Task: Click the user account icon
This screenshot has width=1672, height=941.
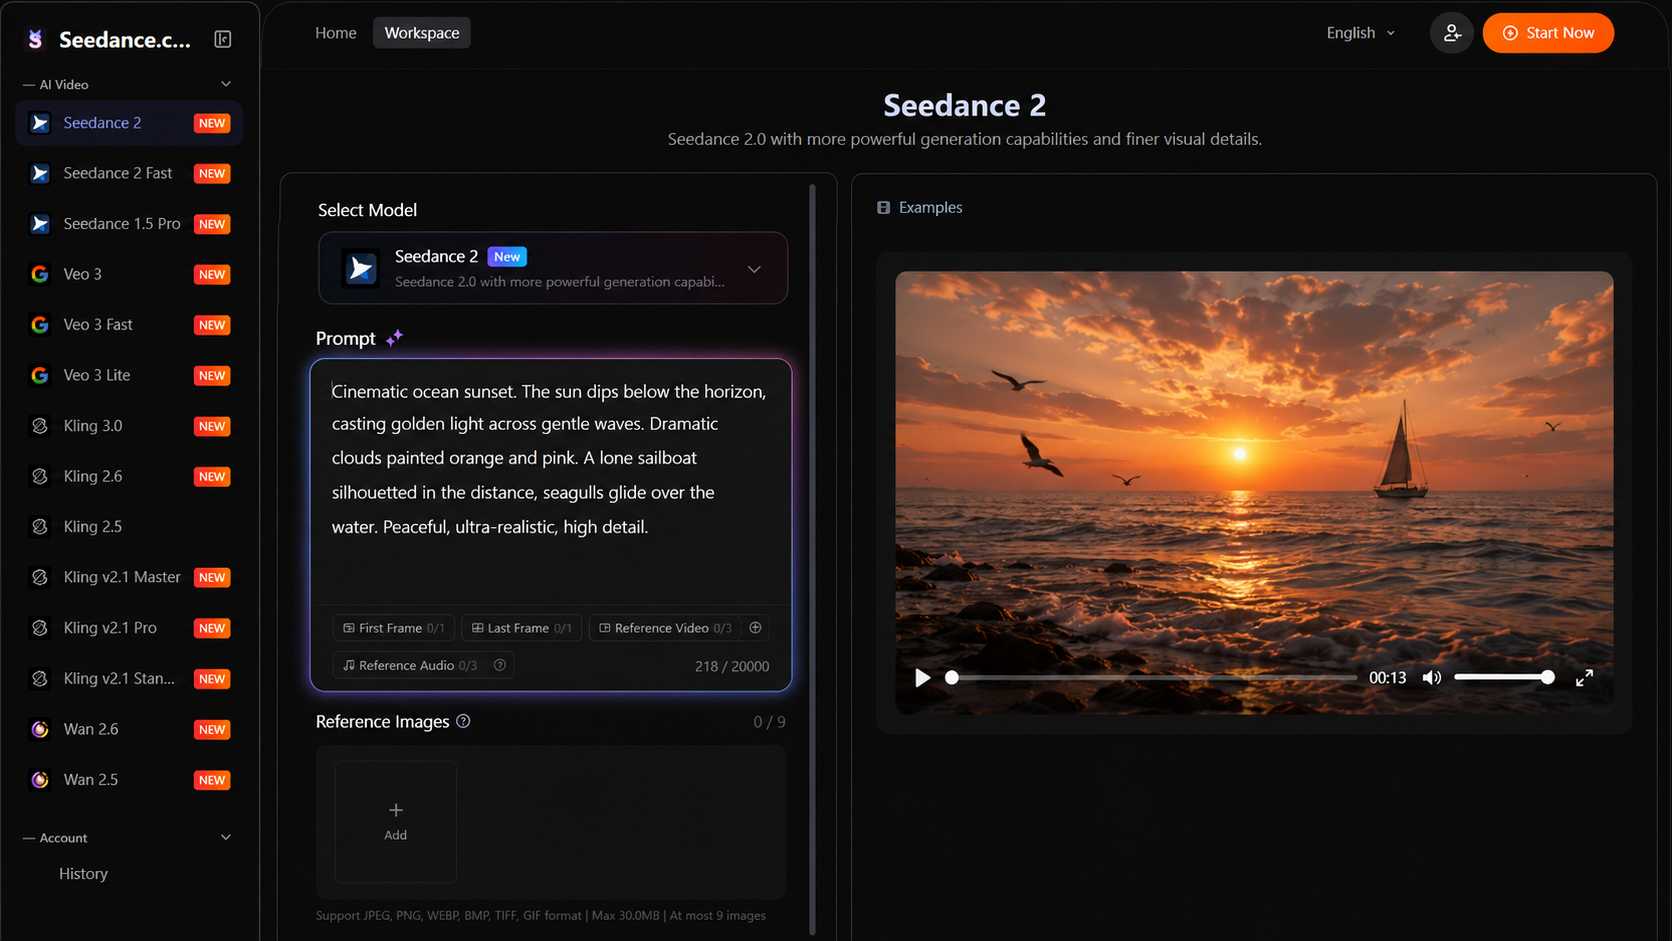Action: click(1452, 33)
